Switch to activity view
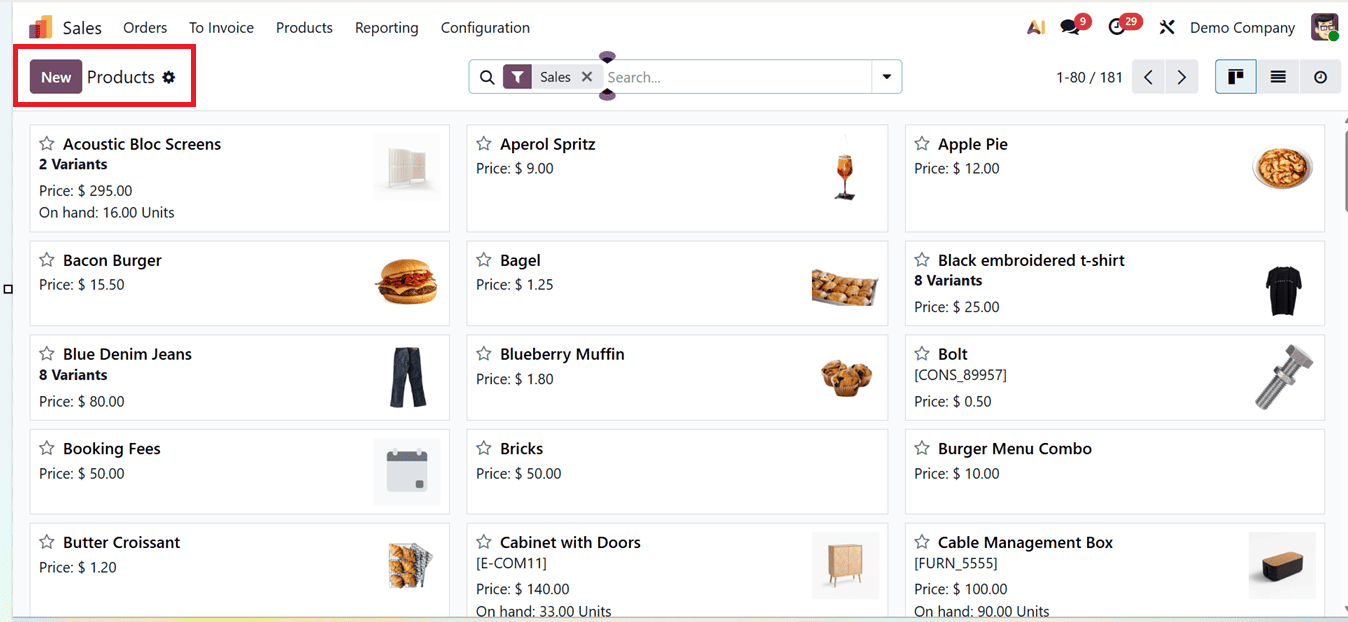This screenshot has width=1348, height=622. point(1320,76)
